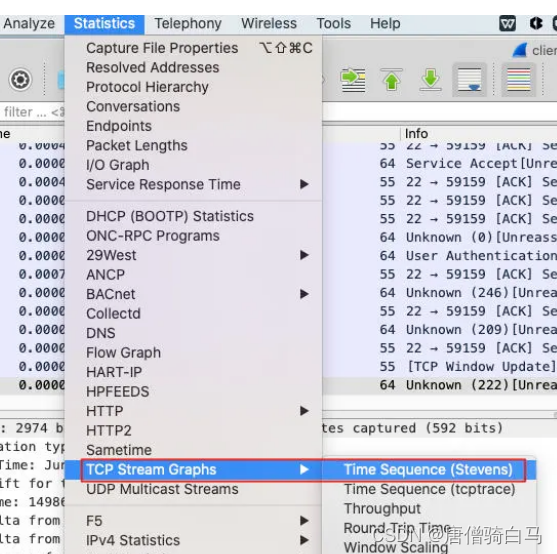Open the capture options gear icon
The image size is (557, 554).
[20, 80]
